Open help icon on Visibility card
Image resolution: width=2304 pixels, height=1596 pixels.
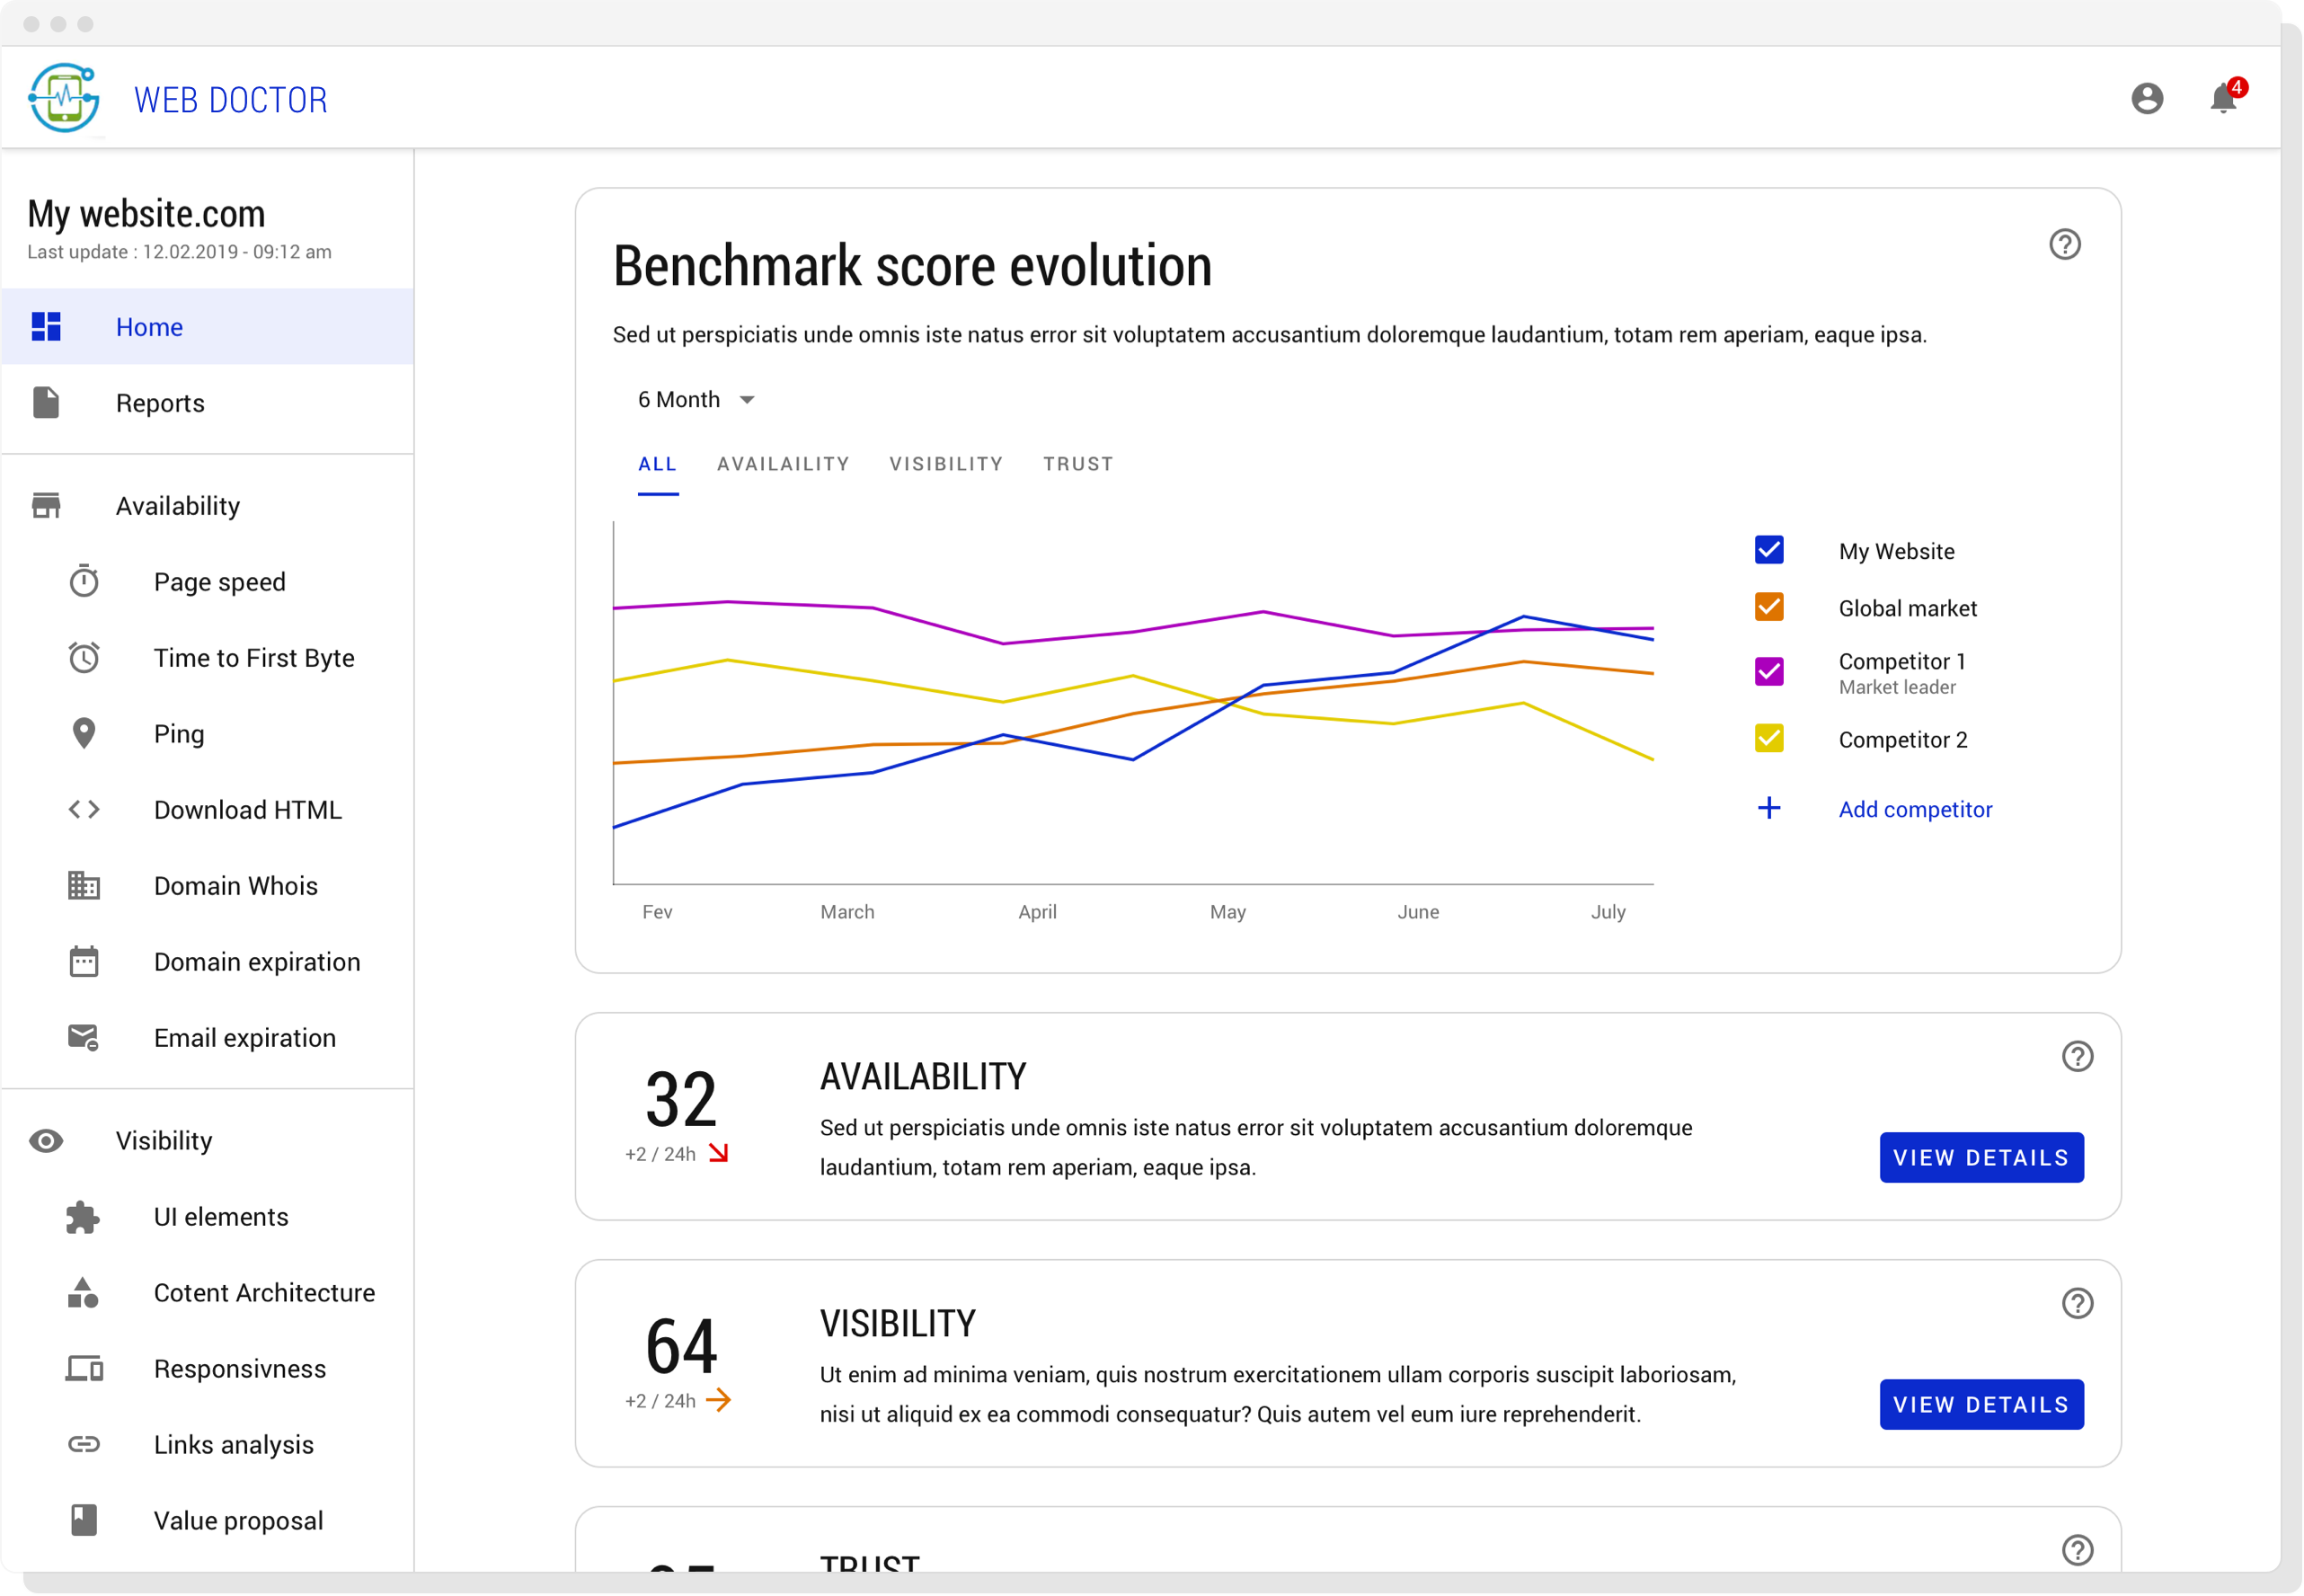tap(2077, 1303)
